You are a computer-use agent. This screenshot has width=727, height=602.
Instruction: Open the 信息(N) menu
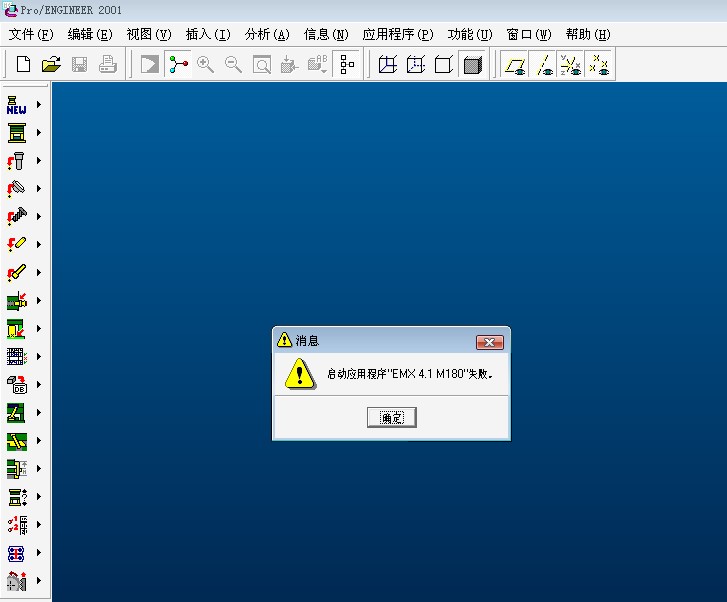tap(326, 34)
